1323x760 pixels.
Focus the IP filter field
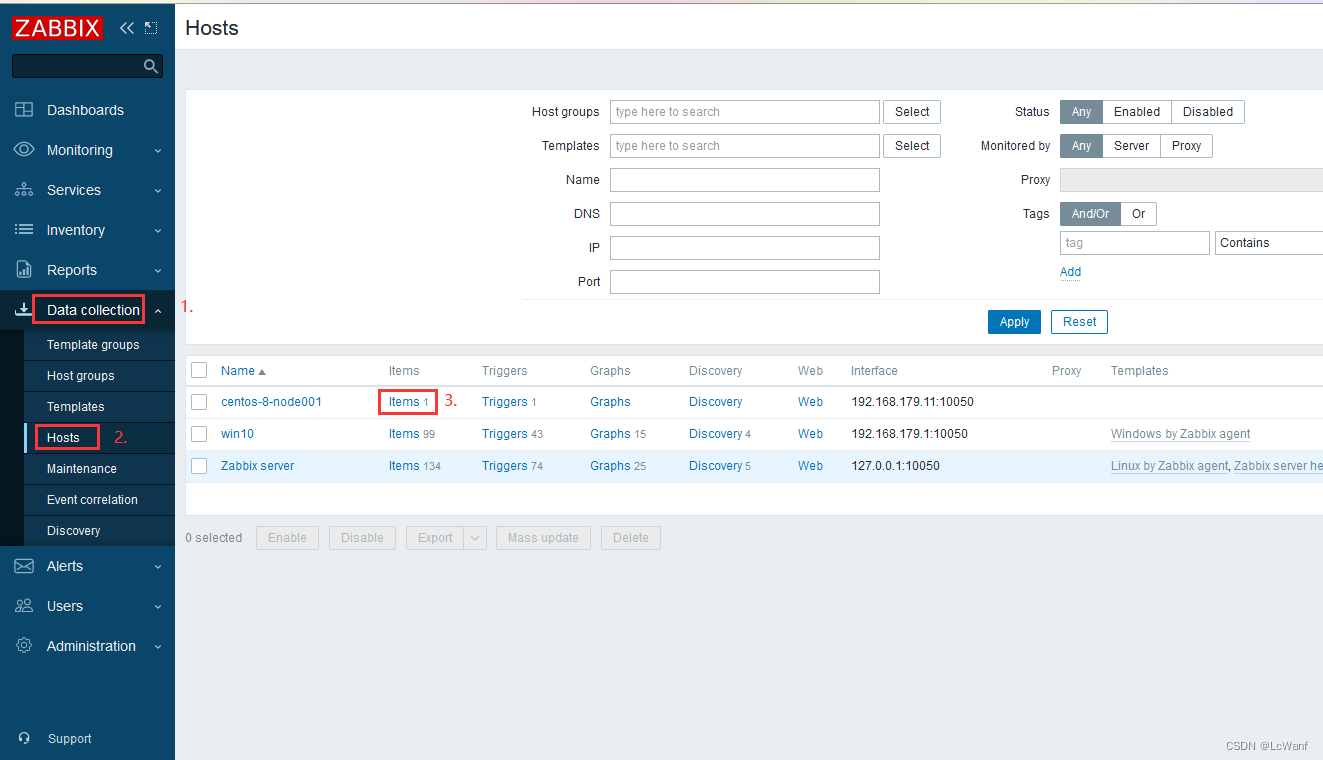tap(745, 248)
